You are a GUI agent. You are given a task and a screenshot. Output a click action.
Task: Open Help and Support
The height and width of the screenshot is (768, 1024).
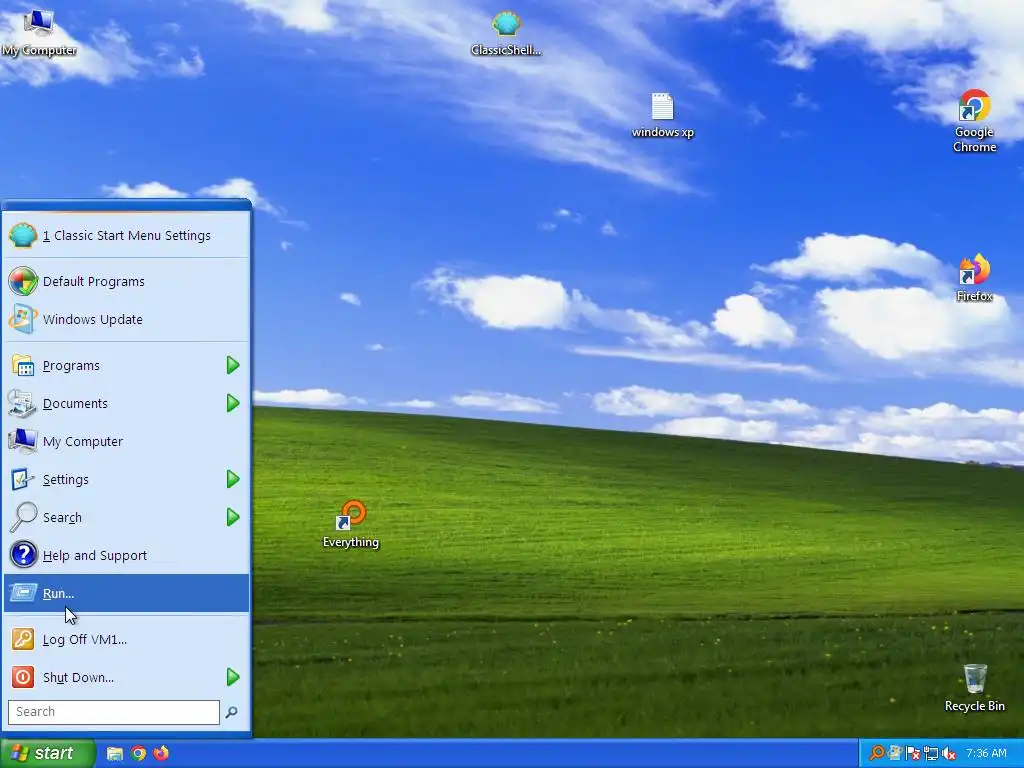(127, 556)
